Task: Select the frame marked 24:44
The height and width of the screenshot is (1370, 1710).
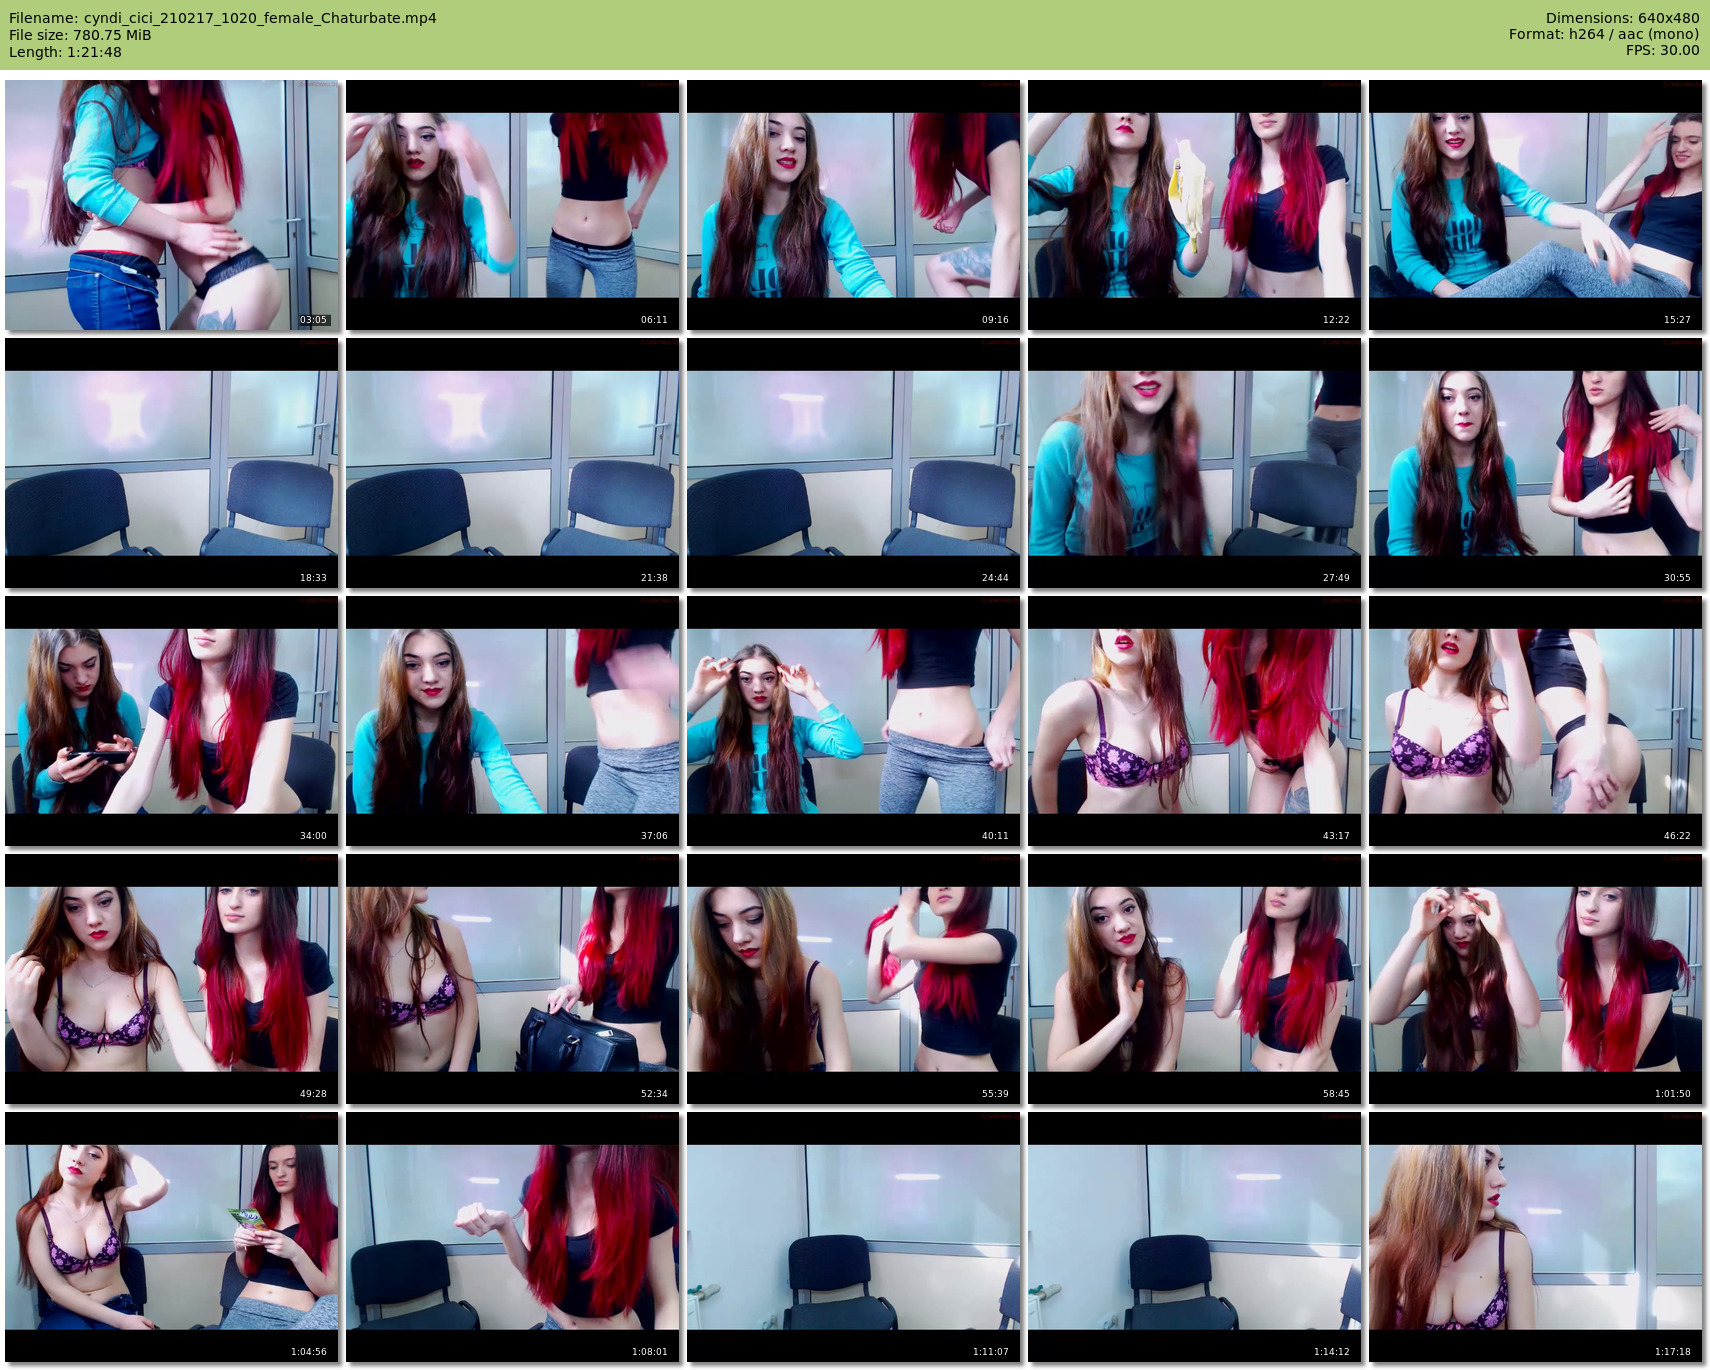Action: [x=854, y=463]
